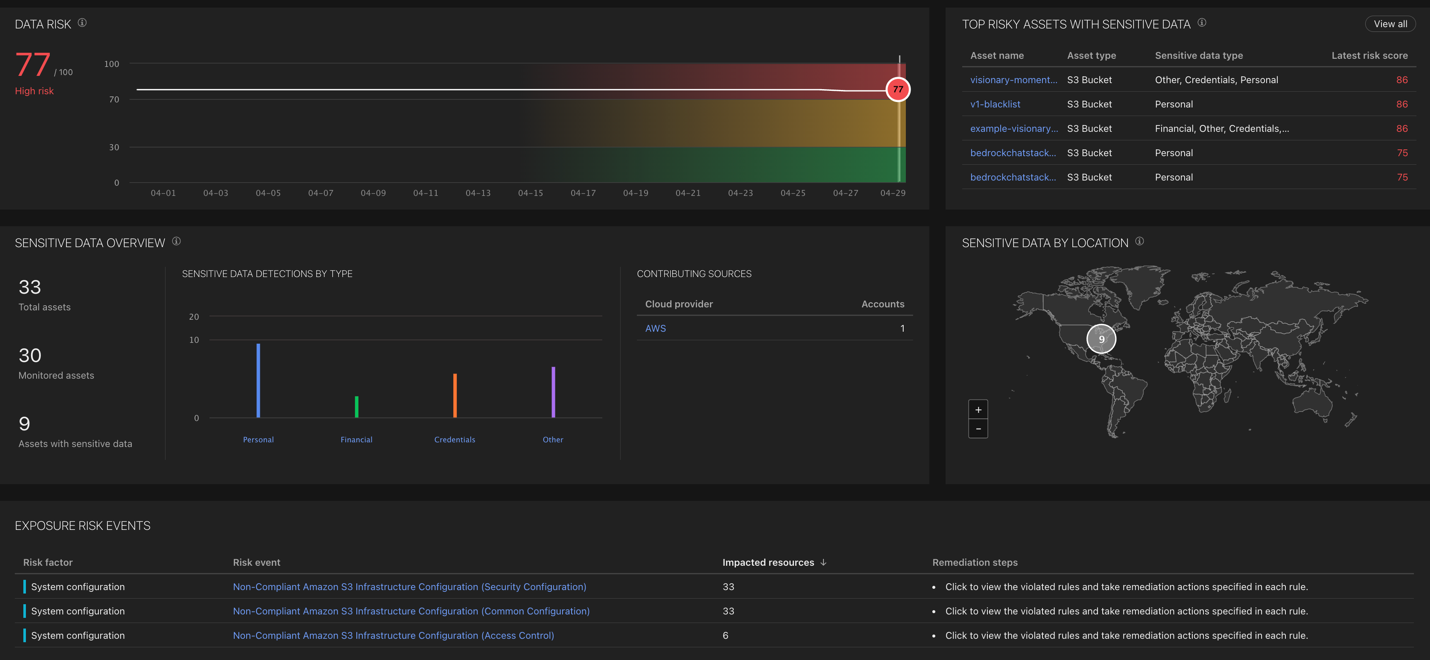Viewport: 1430px width, 660px height.
Task: Click the map cluster marker showing 9
Action: tap(1101, 339)
